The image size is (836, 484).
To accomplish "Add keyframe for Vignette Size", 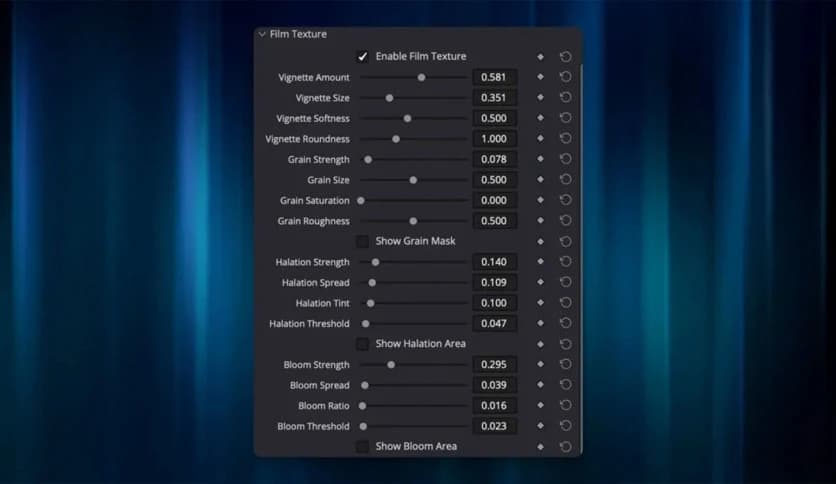I will click(x=540, y=98).
